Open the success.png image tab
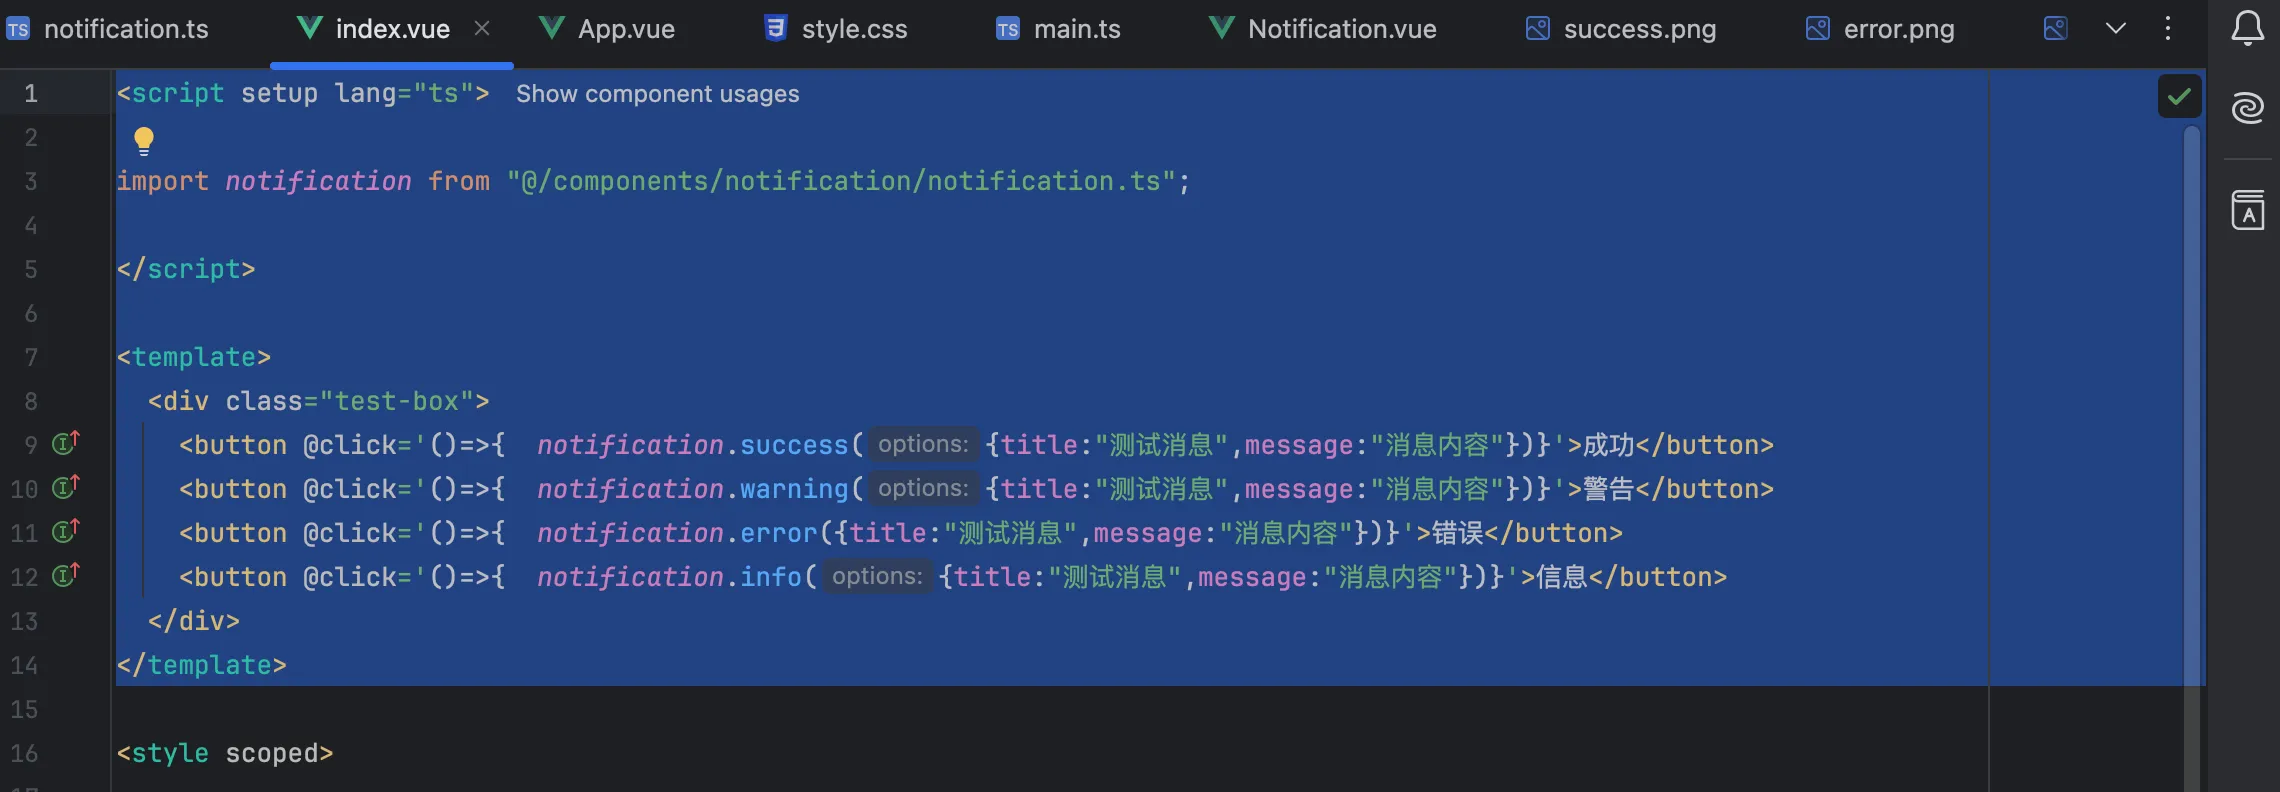Screen dimensions: 2280x792 tap(1620, 29)
